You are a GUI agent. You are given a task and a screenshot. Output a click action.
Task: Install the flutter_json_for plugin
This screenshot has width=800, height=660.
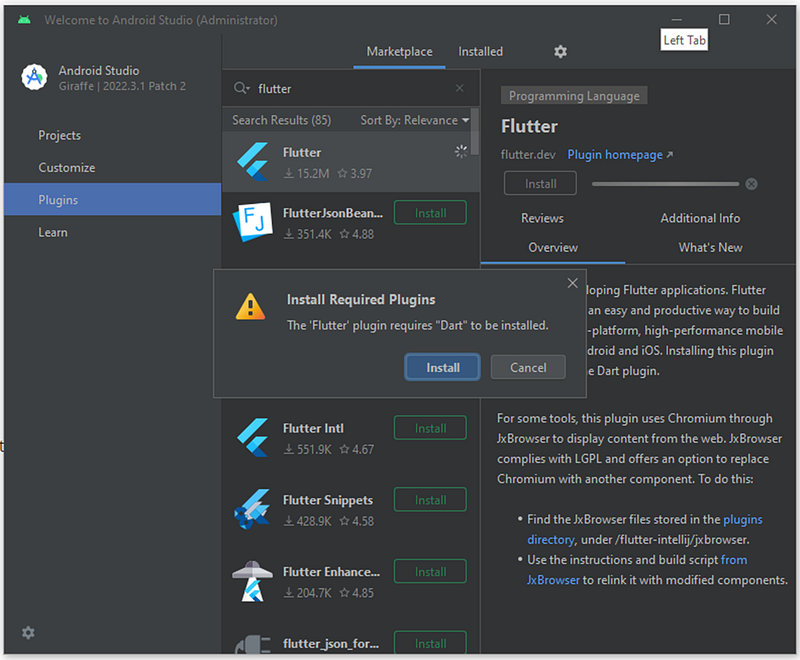pos(430,643)
